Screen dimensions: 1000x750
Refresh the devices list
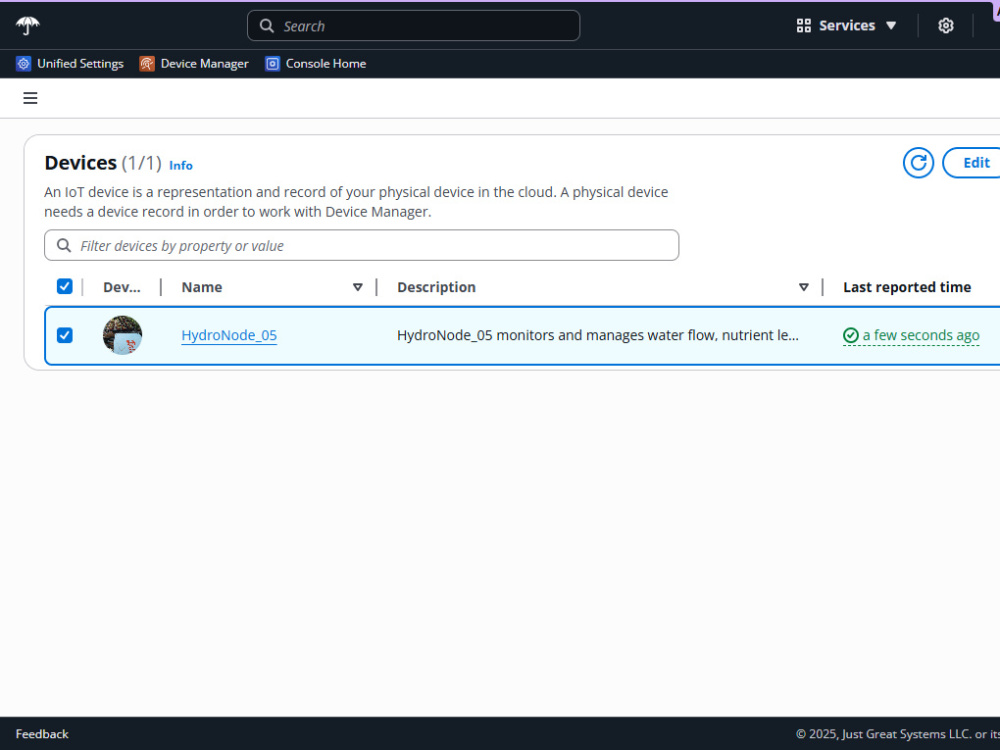(918, 163)
